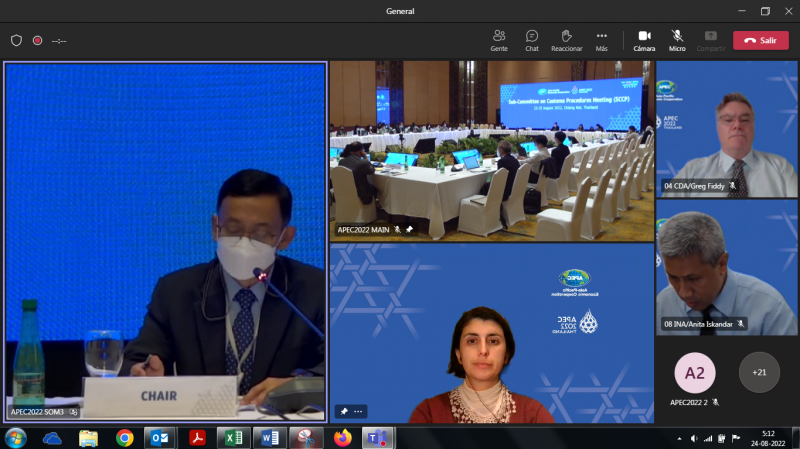Click the shield security icon
This screenshot has height=449, width=800.
(16, 40)
